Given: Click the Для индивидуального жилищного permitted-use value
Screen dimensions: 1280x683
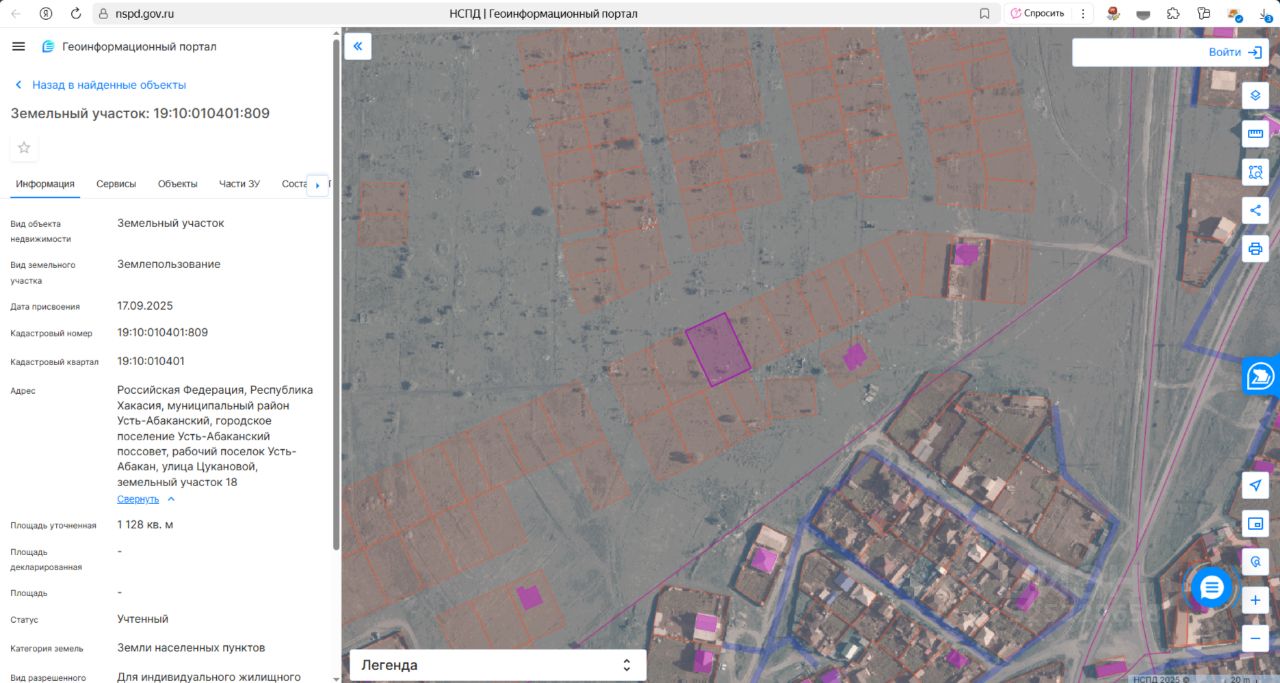Looking at the screenshot, I should pos(209,677).
